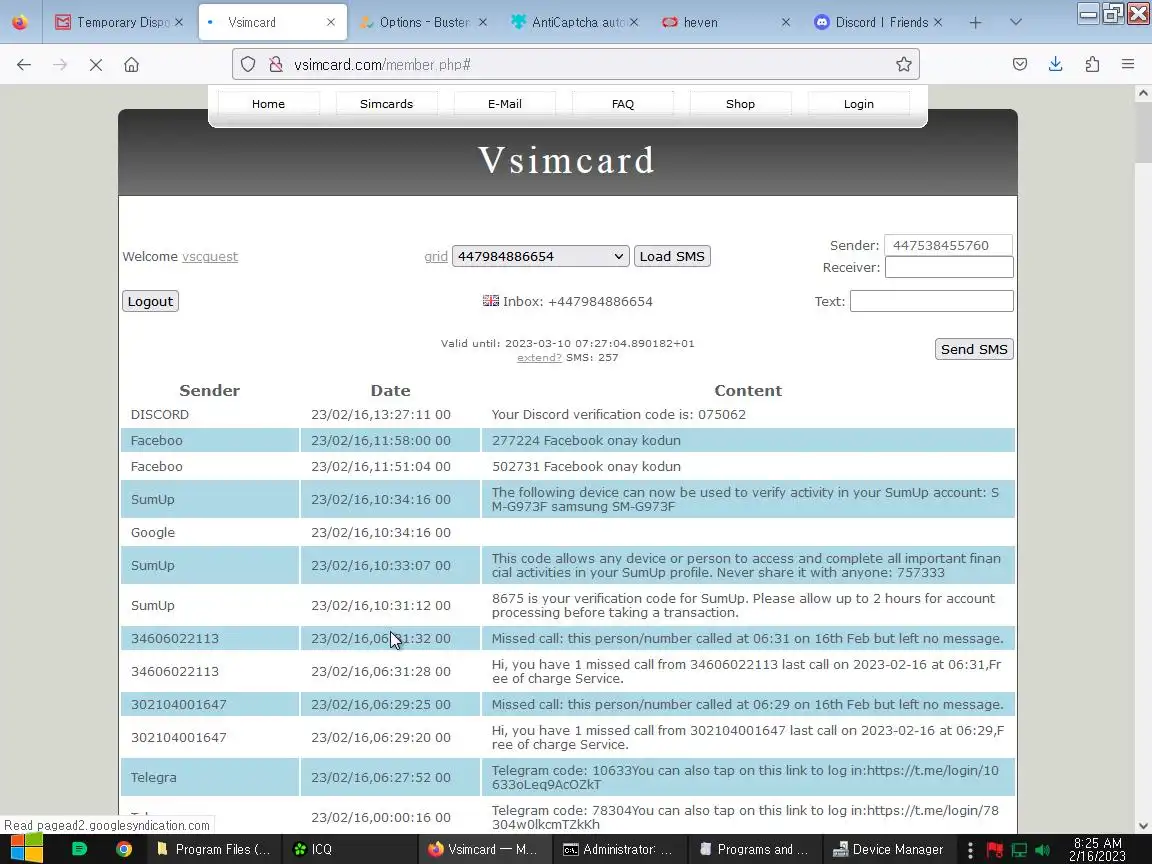Open the Simcards menu item

[x=386, y=104]
